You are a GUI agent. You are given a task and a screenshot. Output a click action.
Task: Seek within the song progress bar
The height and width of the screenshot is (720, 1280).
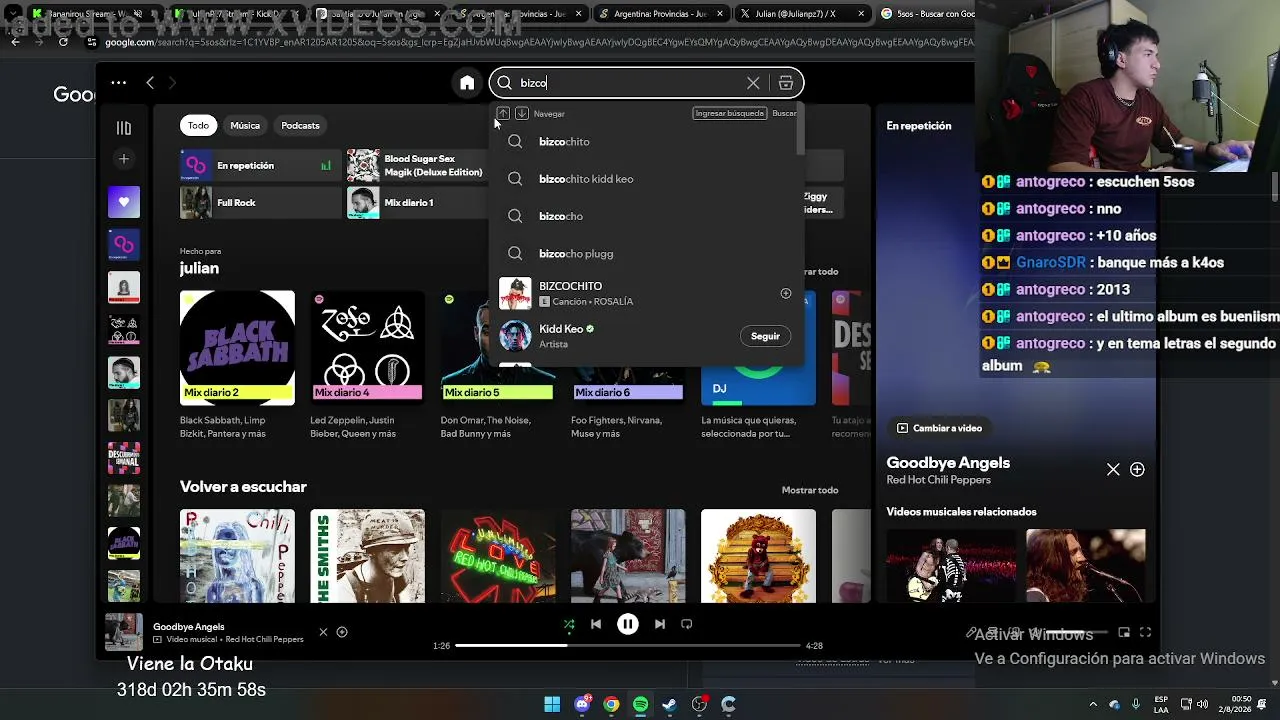click(x=627, y=646)
